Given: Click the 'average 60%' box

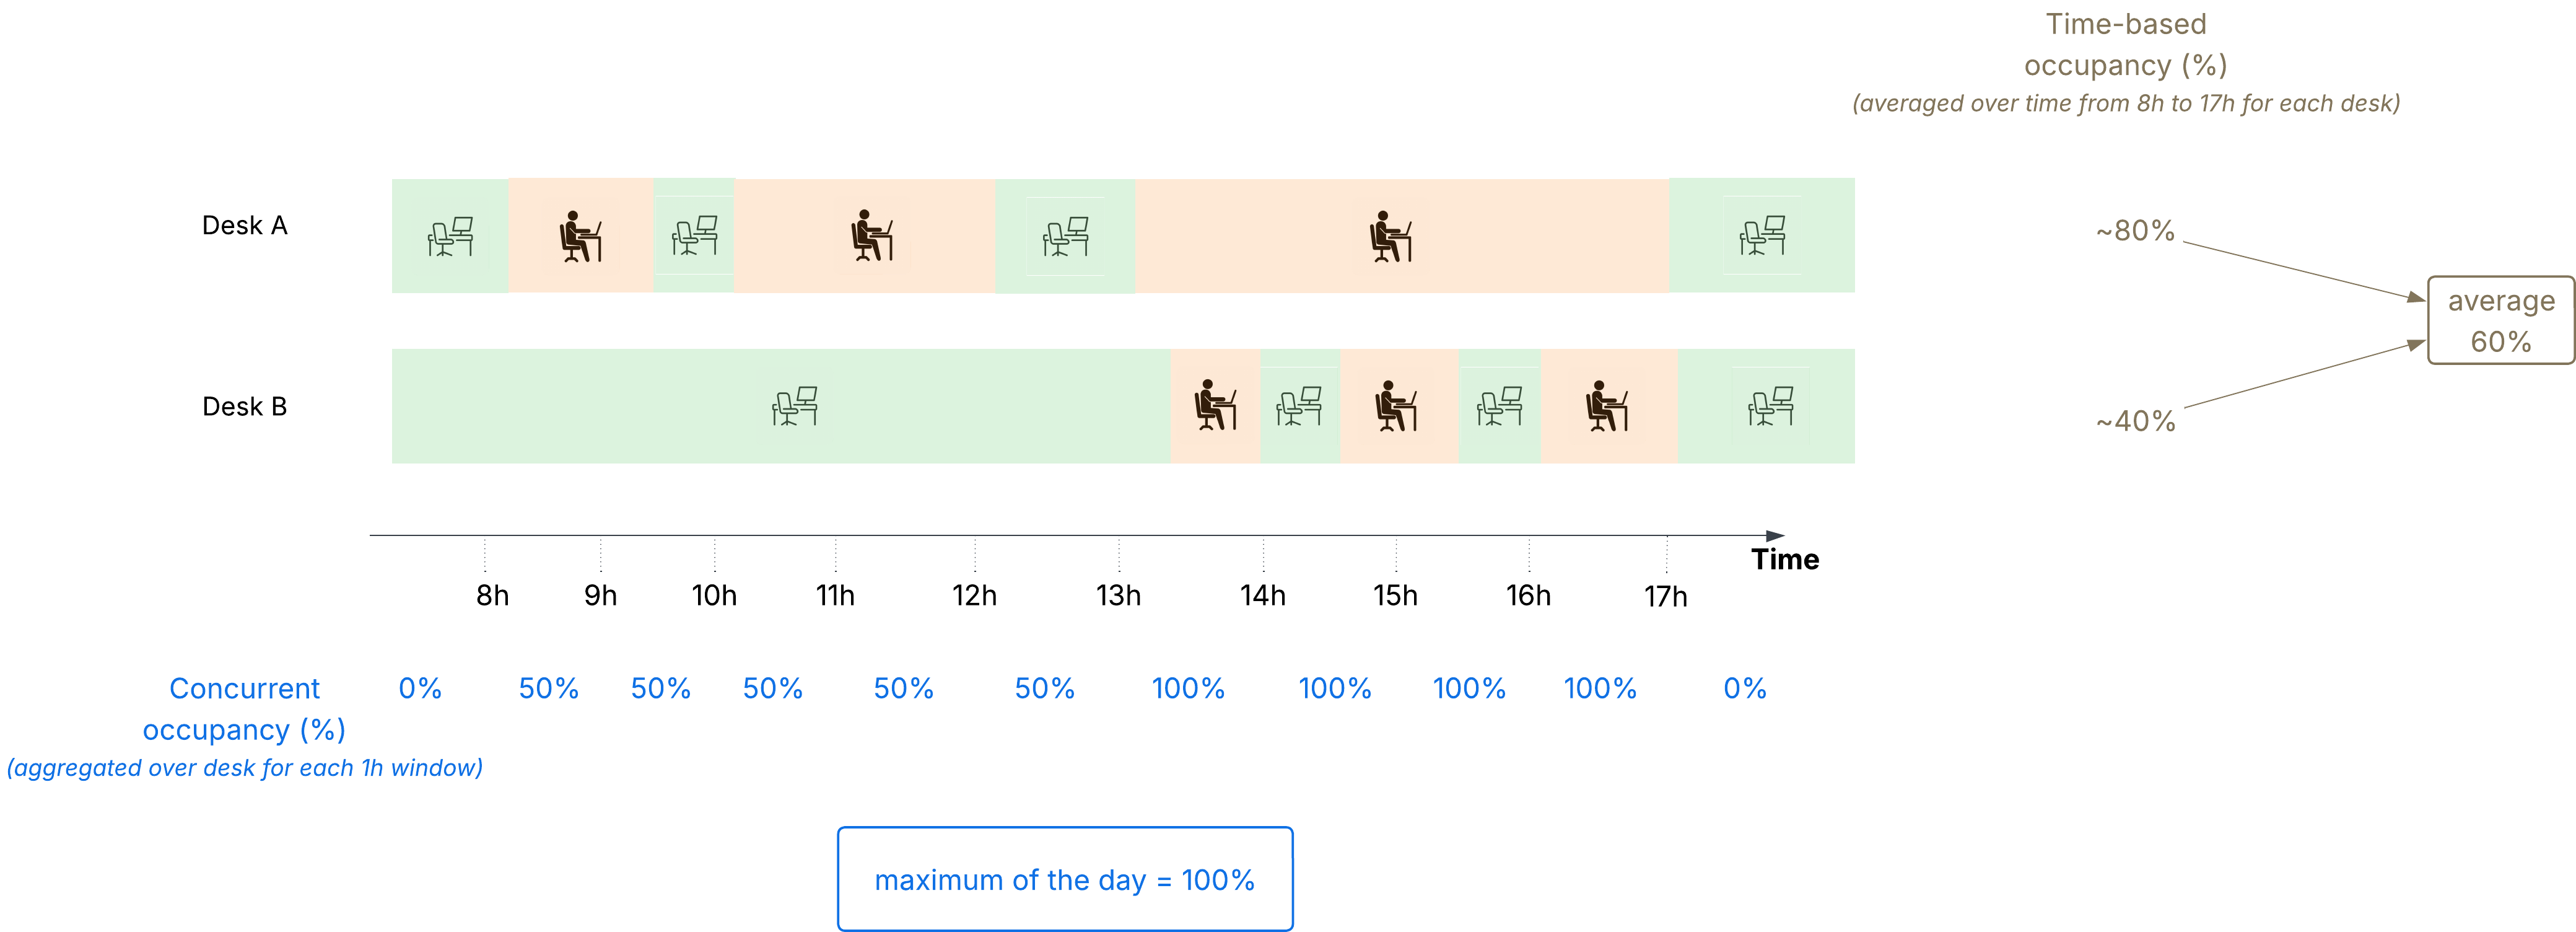Looking at the screenshot, I should click(x=2500, y=320).
